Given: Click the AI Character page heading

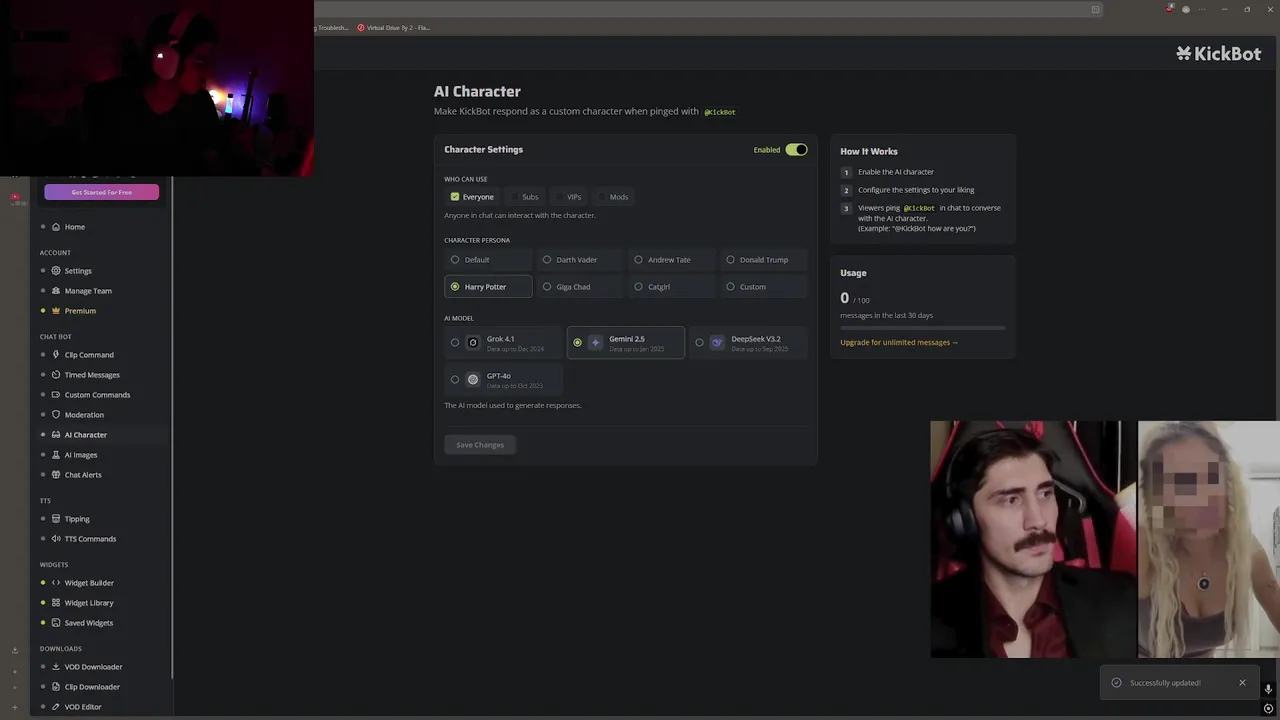Looking at the screenshot, I should pos(477,92).
